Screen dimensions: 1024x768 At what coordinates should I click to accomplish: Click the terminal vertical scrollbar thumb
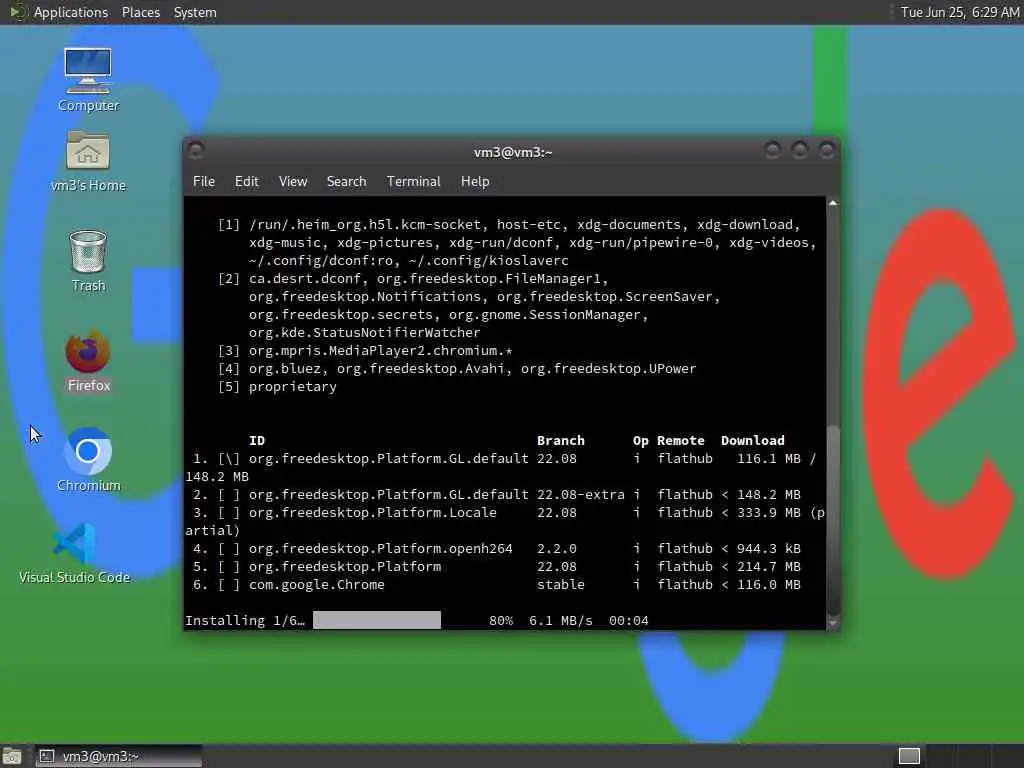click(x=833, y=520)
